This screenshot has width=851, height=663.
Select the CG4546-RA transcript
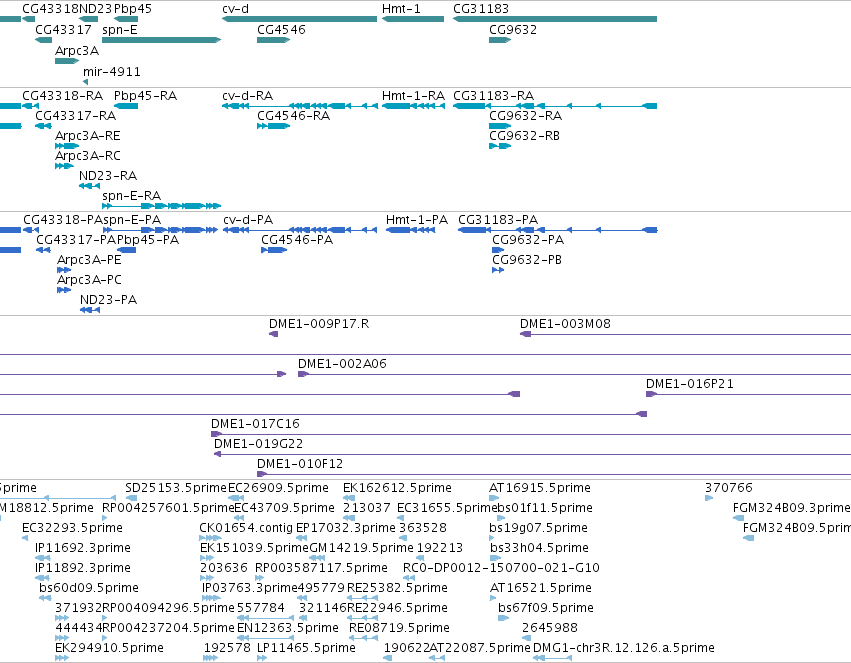[x=274, y=126]
